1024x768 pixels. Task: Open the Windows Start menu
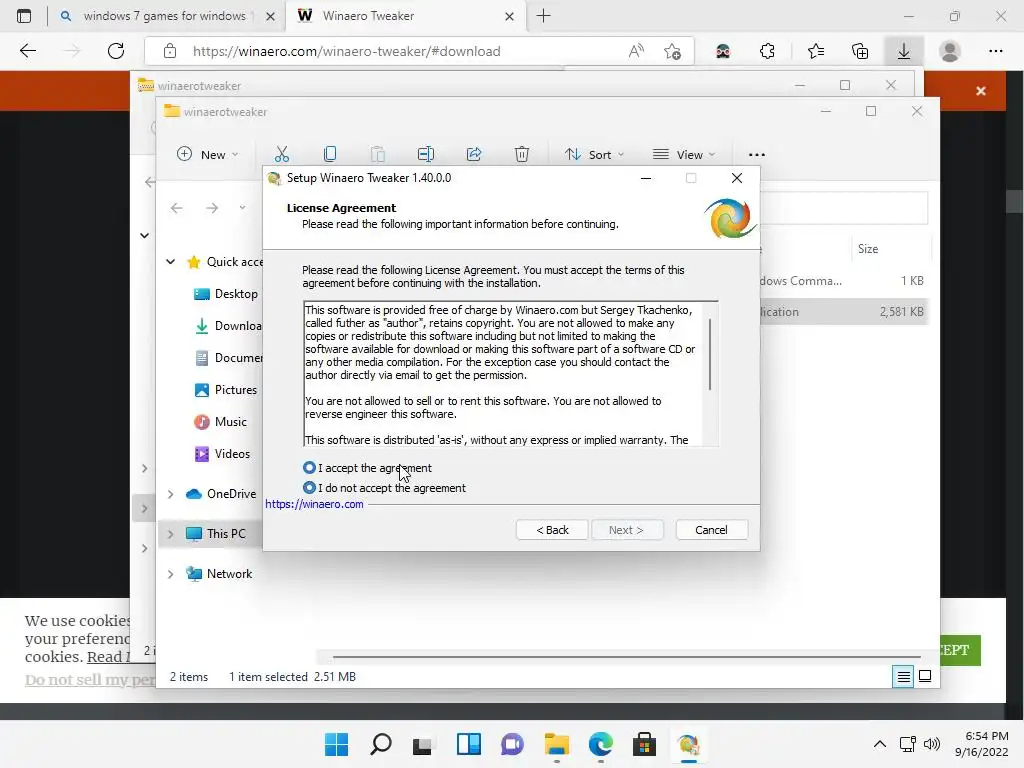tap(336, 744)
